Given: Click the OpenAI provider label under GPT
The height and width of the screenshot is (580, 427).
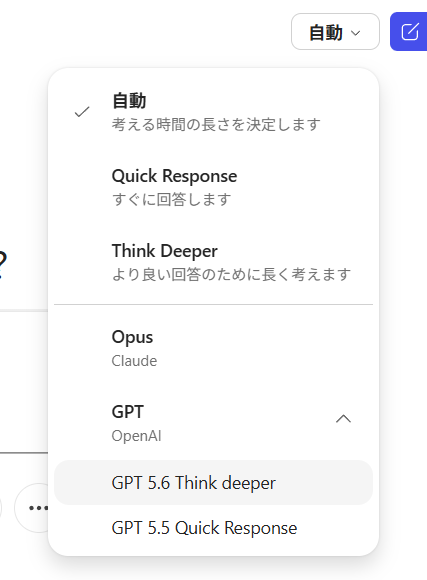Looking at the screenshot, I should [x=137, y=436].
